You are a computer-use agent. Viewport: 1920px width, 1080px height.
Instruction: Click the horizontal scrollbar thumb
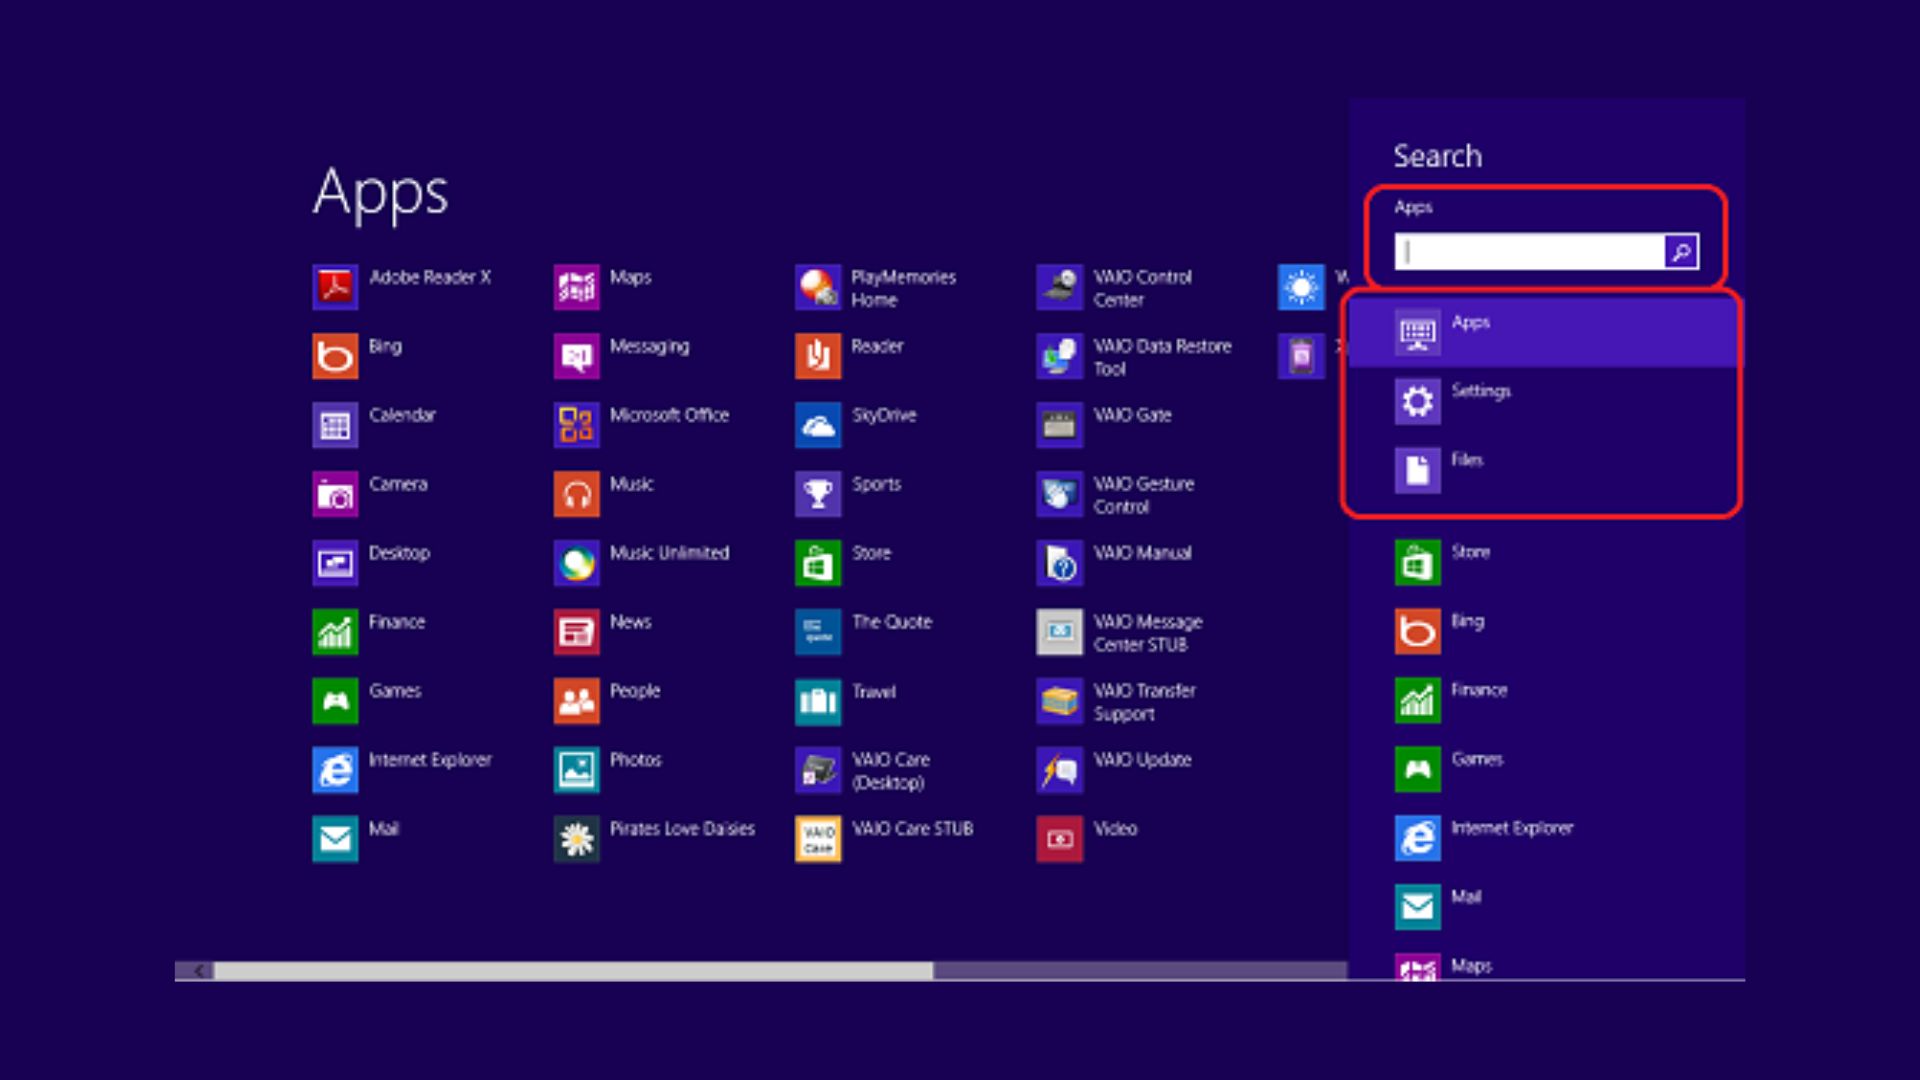click(573, 970)
